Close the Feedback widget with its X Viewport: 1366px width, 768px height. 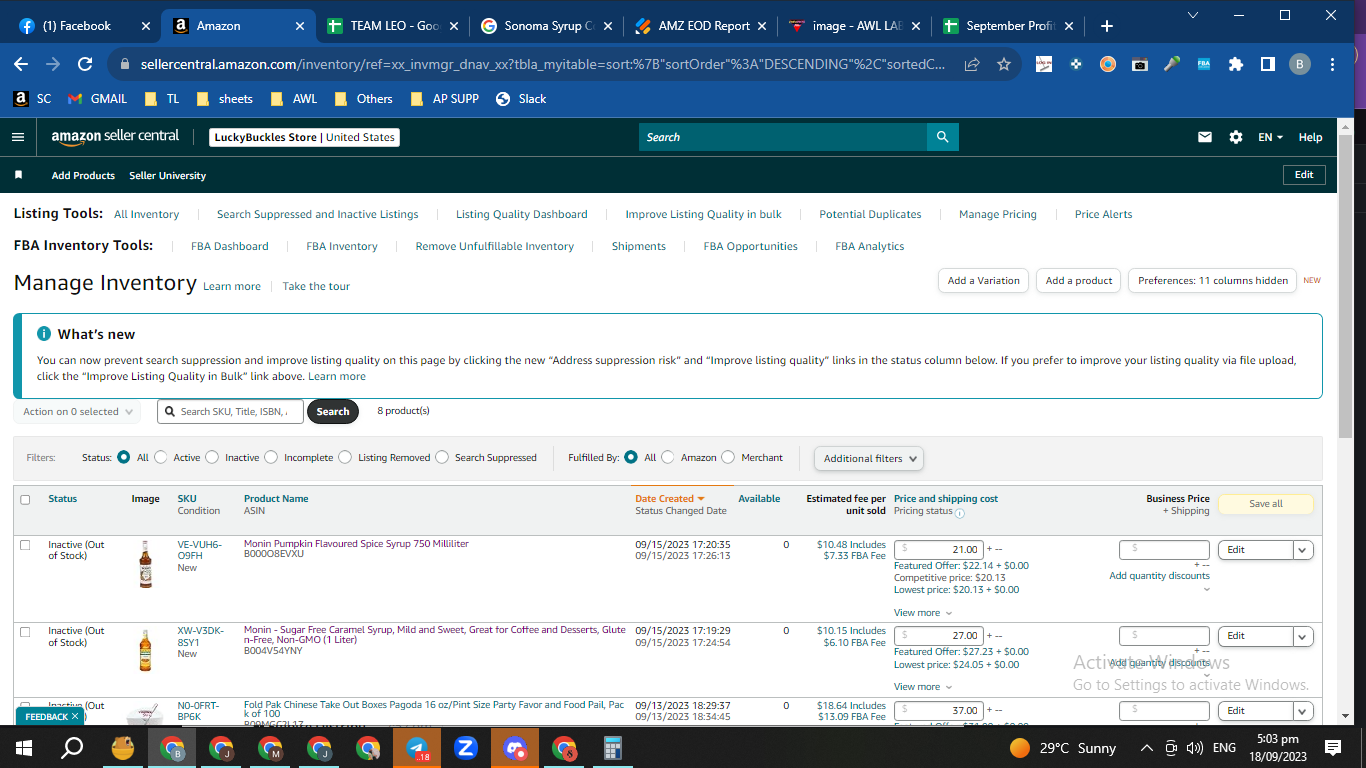coord(75,717)
